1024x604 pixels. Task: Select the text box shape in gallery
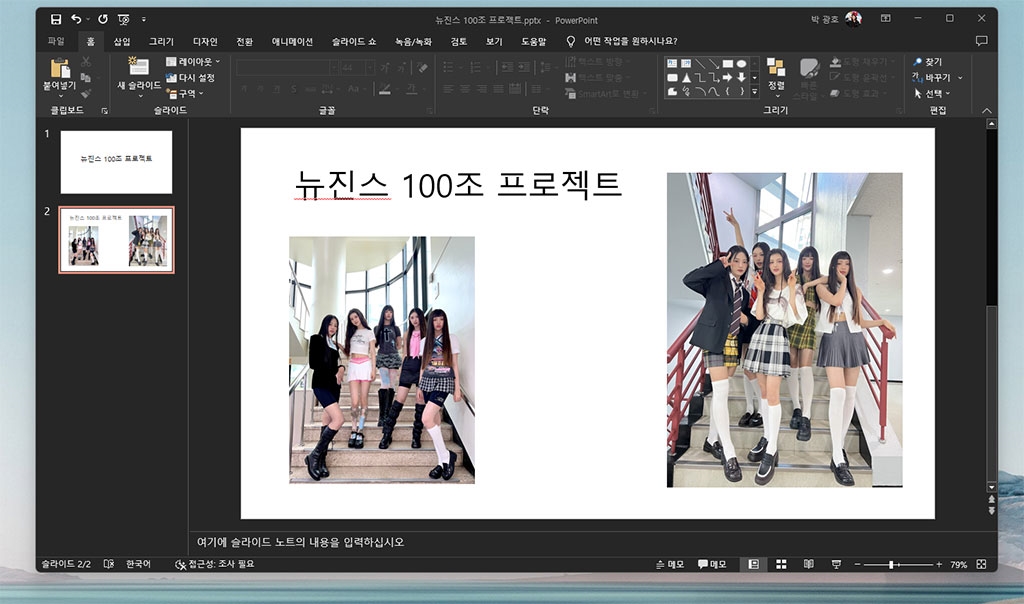point(671,63)
